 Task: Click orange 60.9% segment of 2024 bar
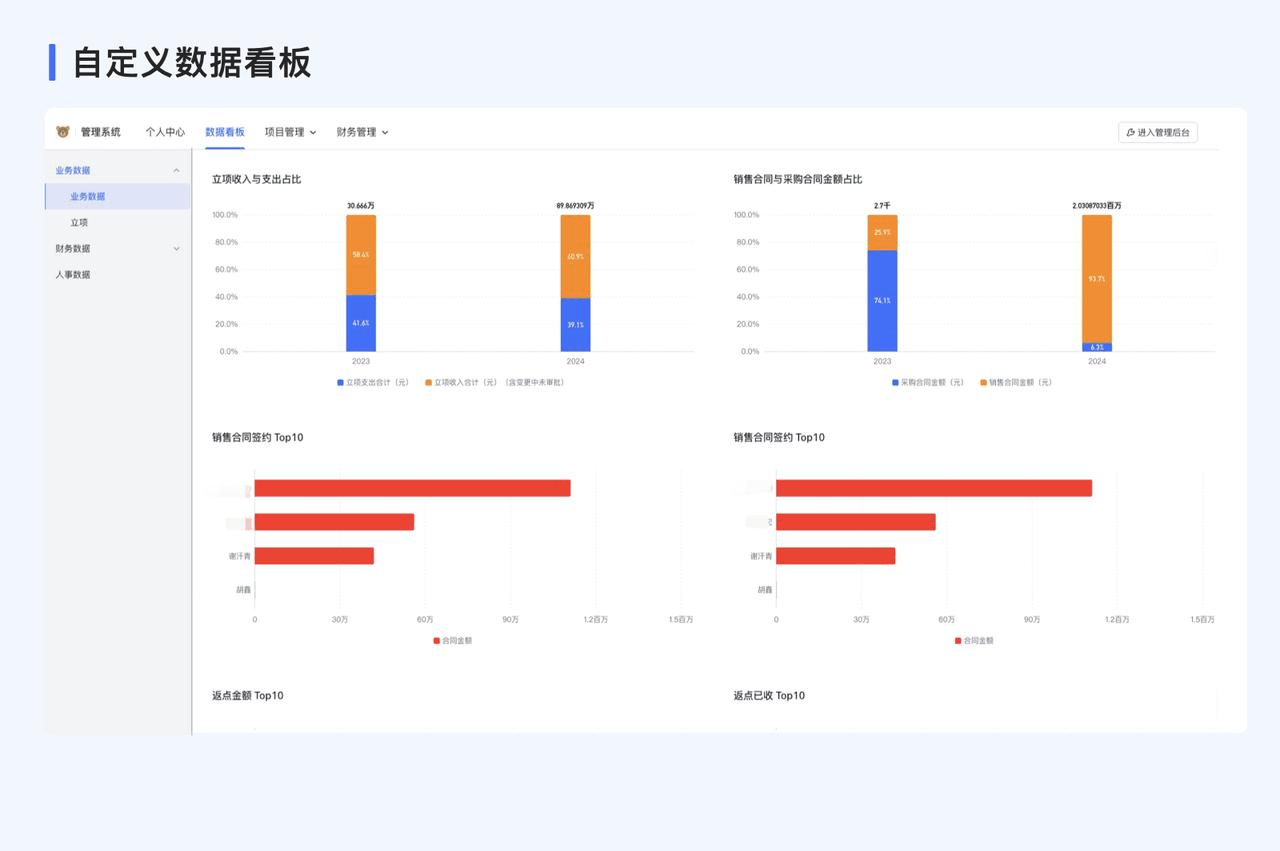tap(575, 256)
